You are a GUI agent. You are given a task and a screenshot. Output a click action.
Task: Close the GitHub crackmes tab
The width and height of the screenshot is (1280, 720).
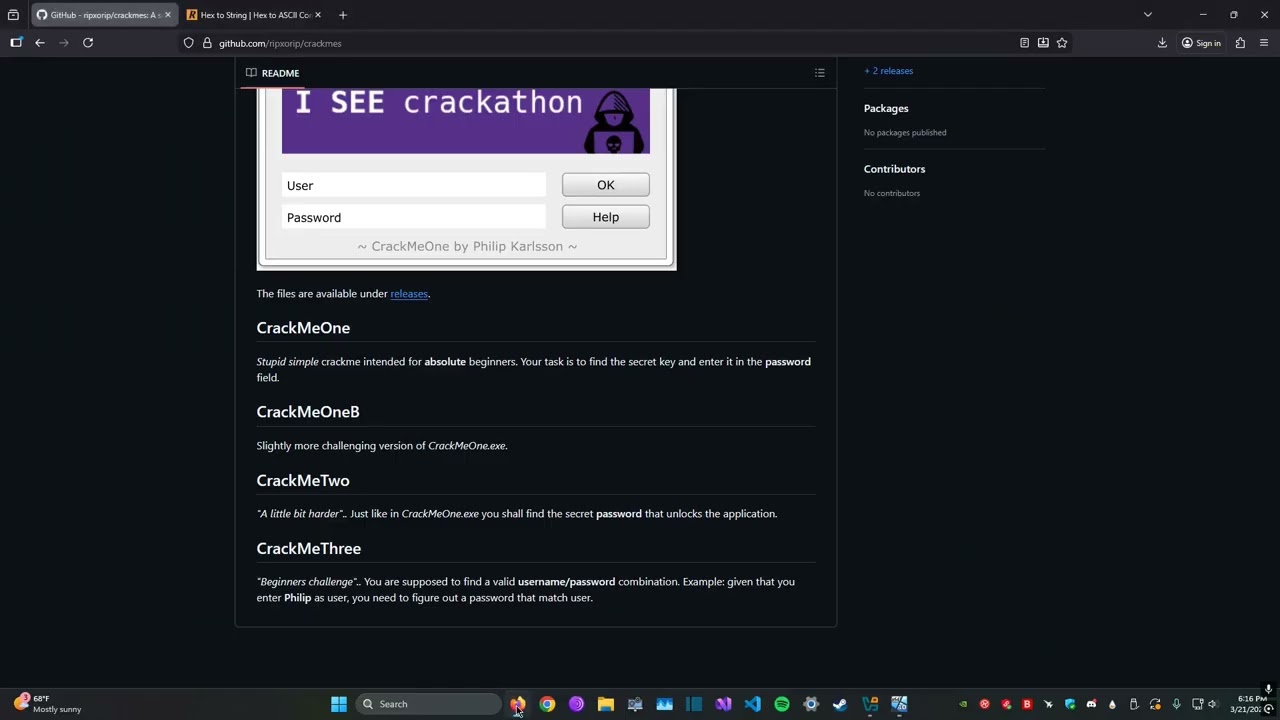coord(167,15)
